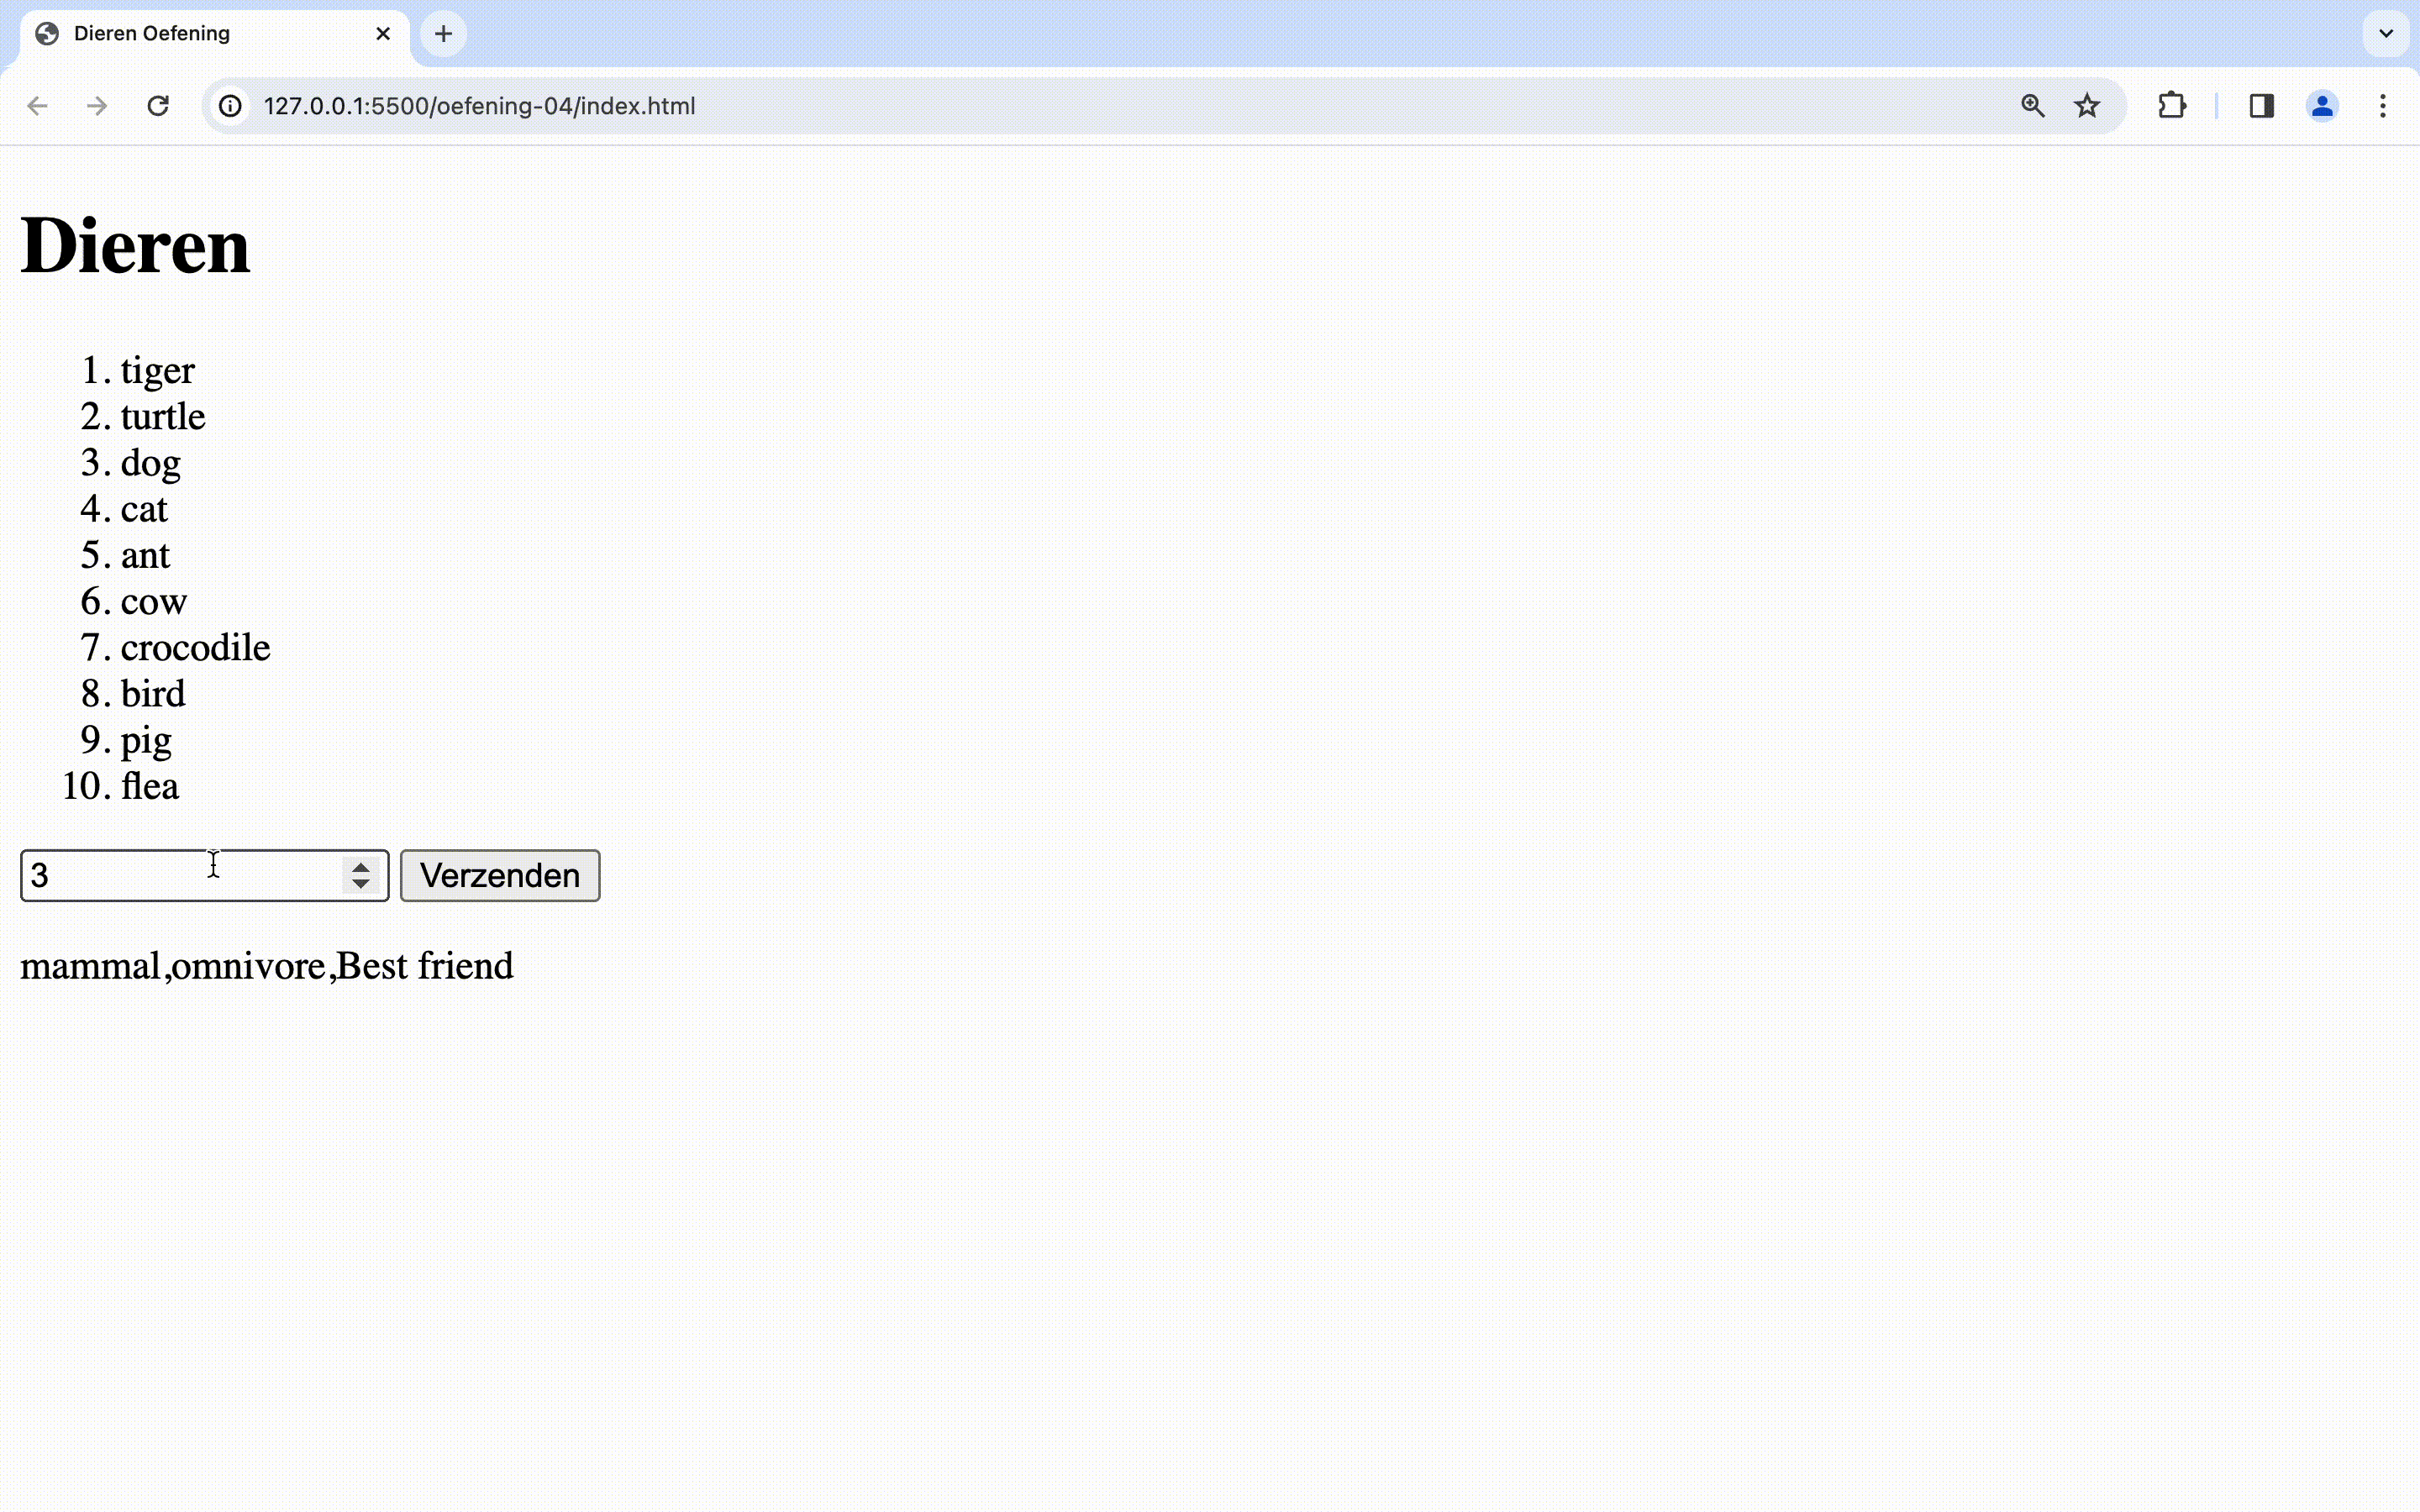Viewport: 2420px width, 1512px height.
Task: Bookmark this page with star icon
Action: [2087, 106]
